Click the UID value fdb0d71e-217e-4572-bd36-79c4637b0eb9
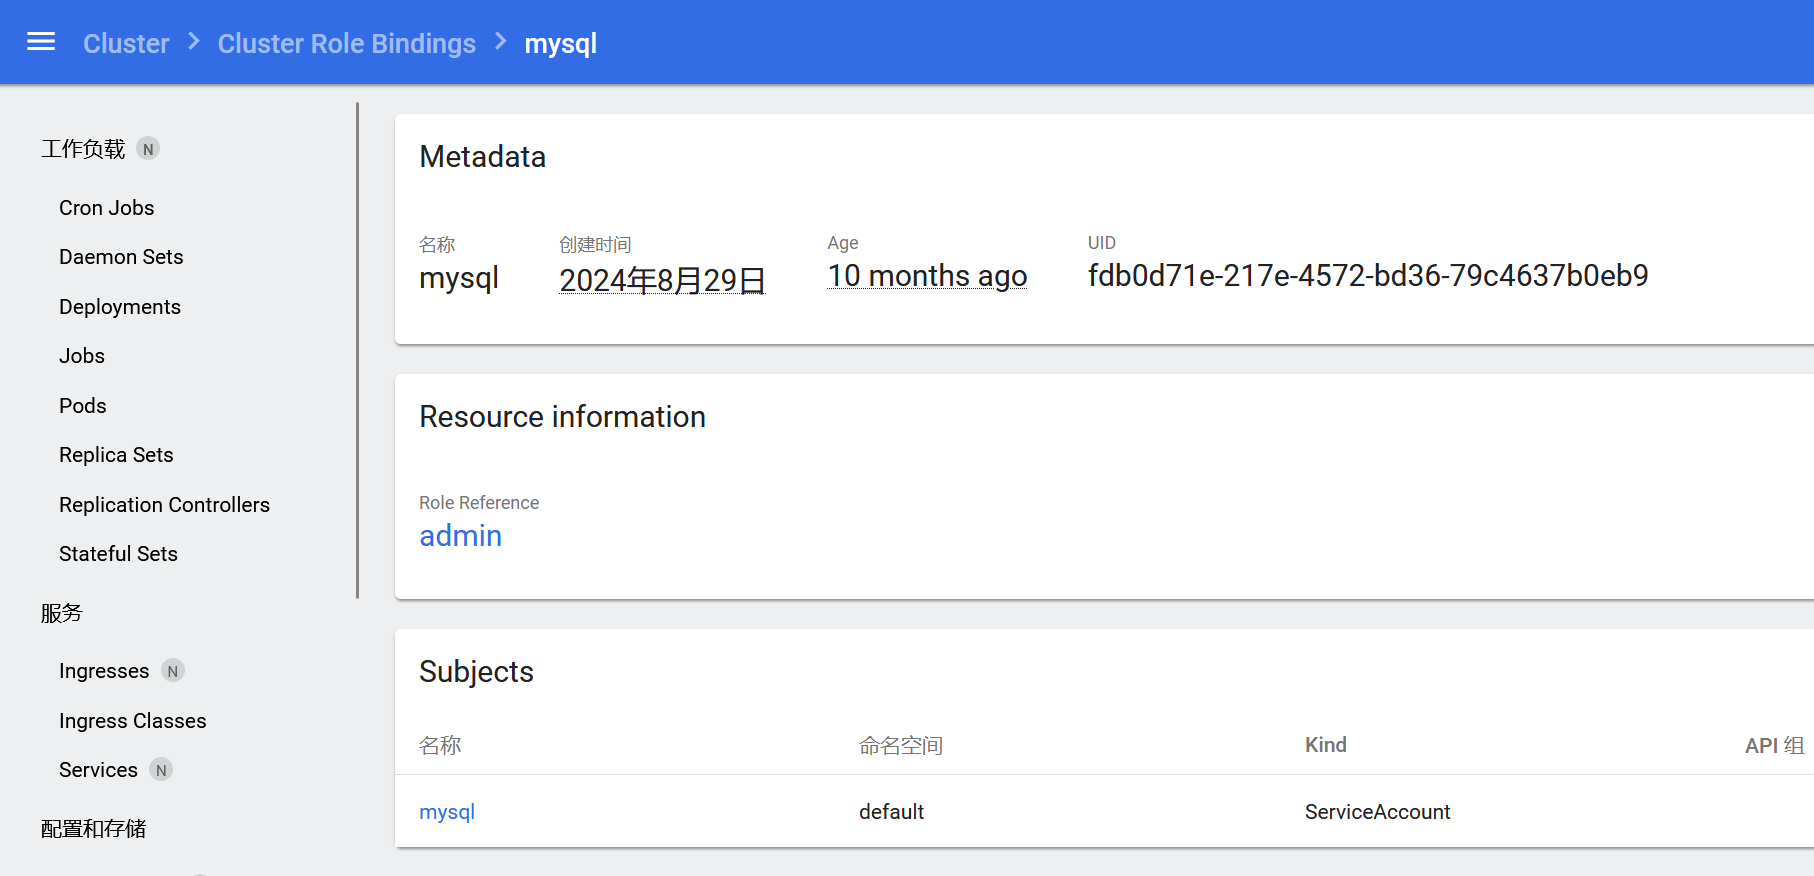 click(1368, 276)
